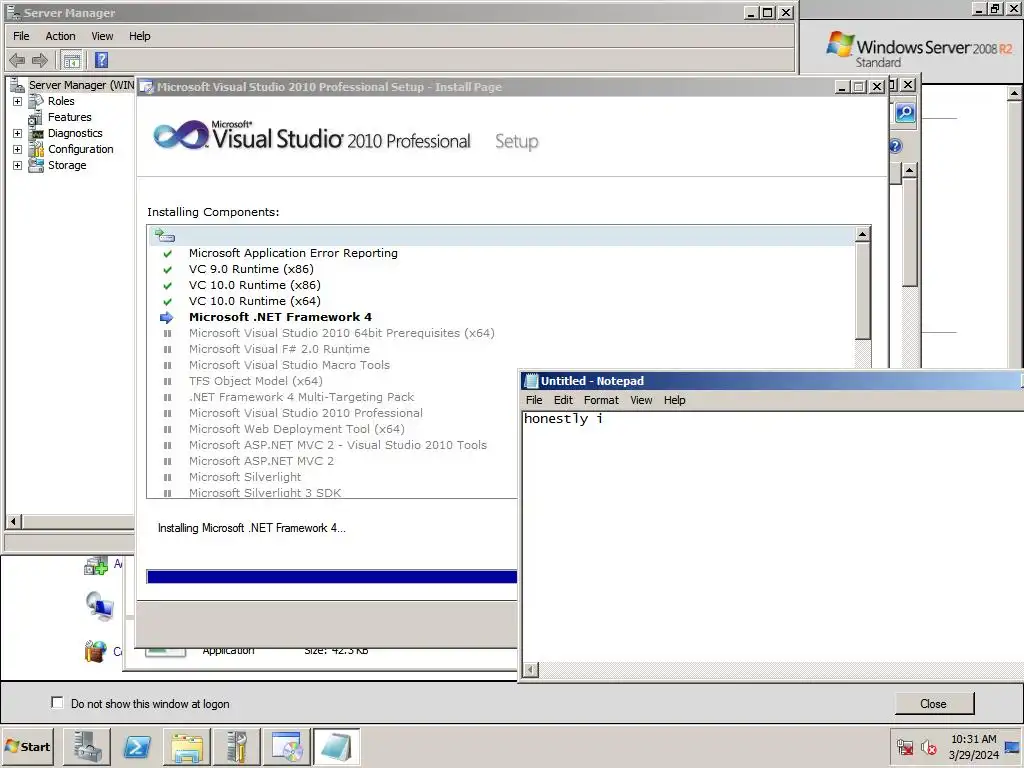Click the add server icon below Server Manager
The height and width of the screenshot is (768, 1024).
coord(95,566)
